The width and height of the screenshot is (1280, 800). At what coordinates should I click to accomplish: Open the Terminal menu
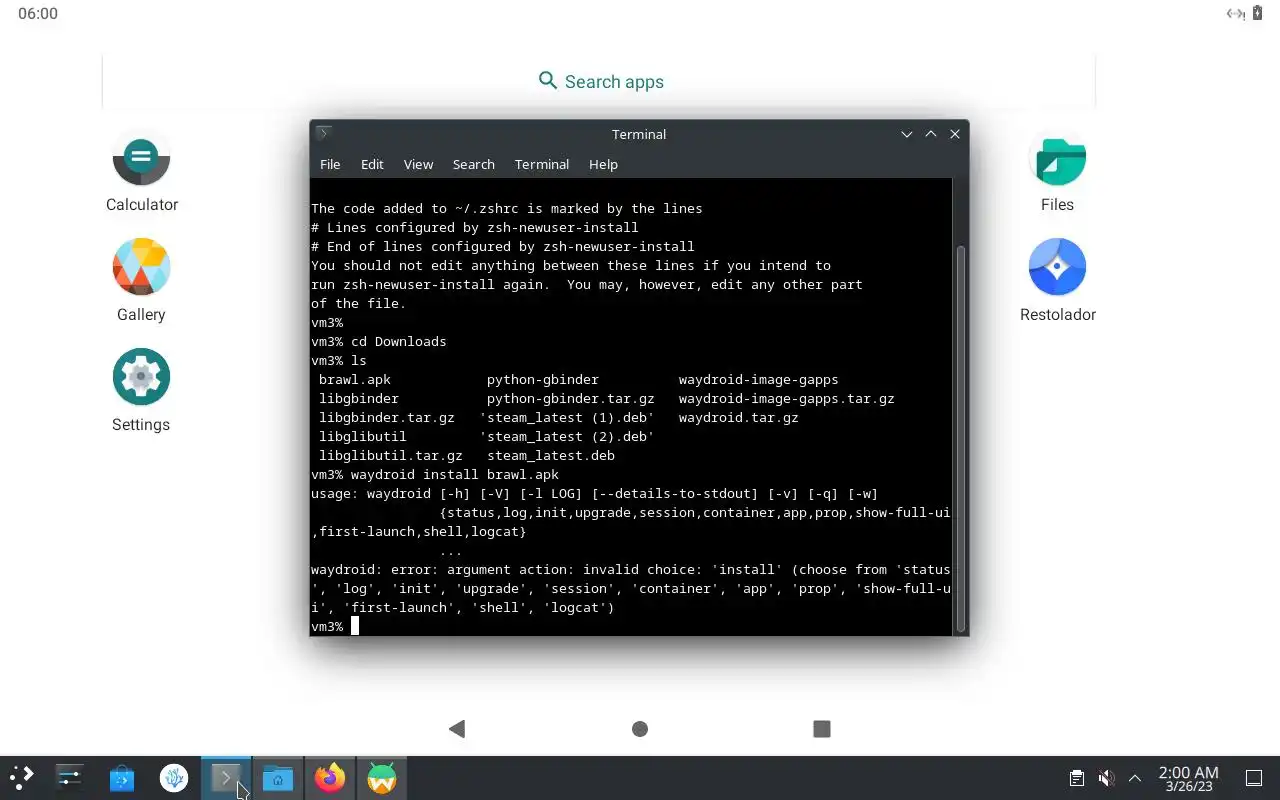542,164
